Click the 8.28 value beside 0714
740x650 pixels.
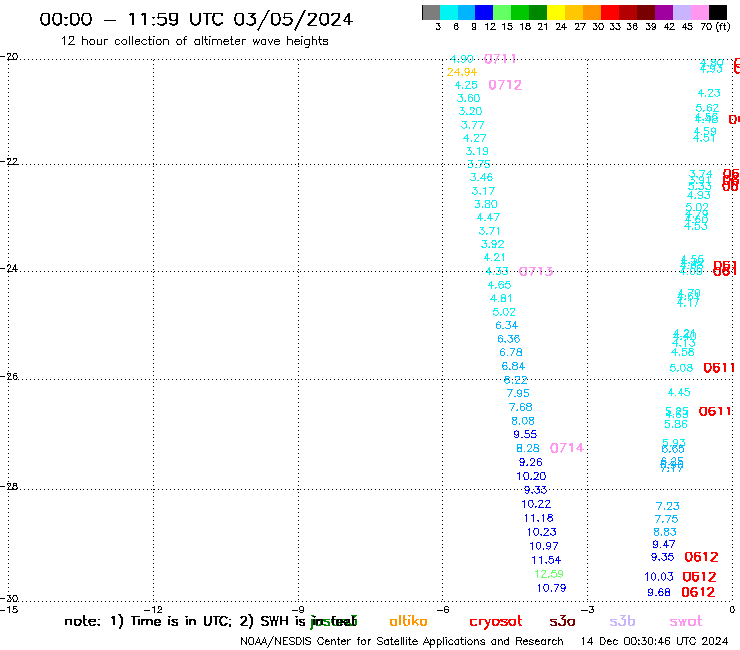528,448
